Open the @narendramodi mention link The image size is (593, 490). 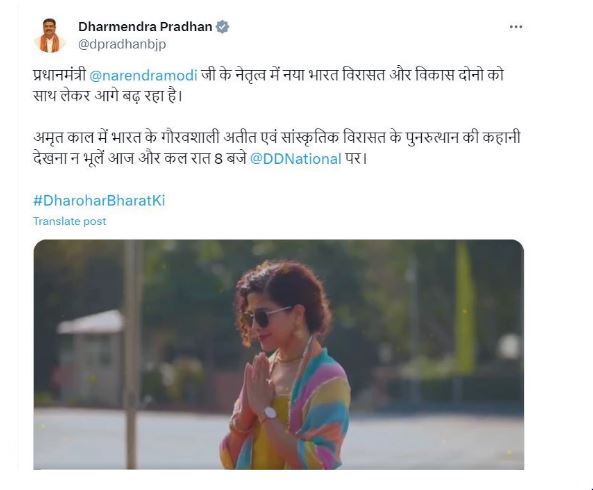pos(143,75)
